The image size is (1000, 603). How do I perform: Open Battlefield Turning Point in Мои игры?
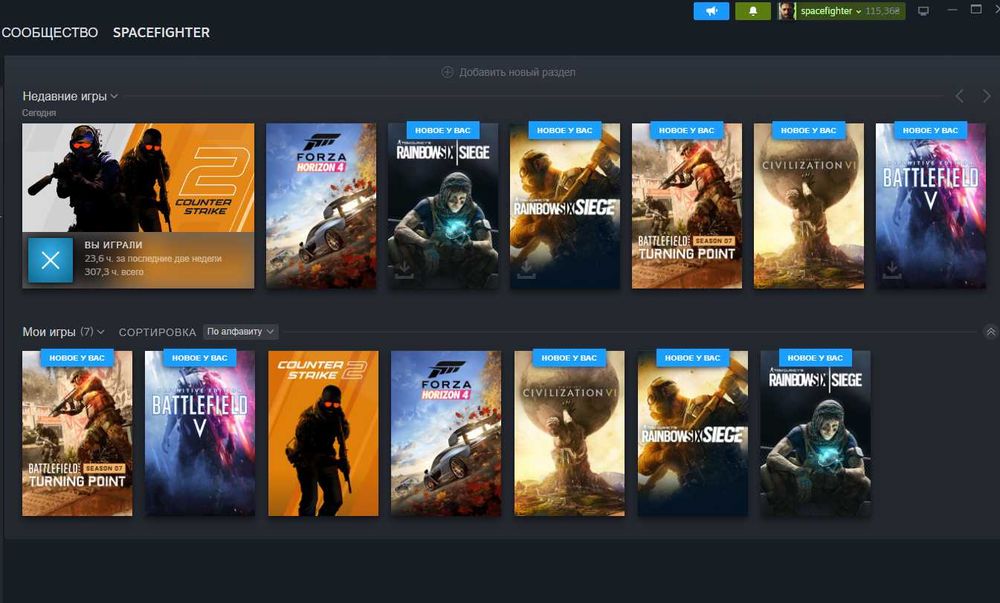click(77, 433)
